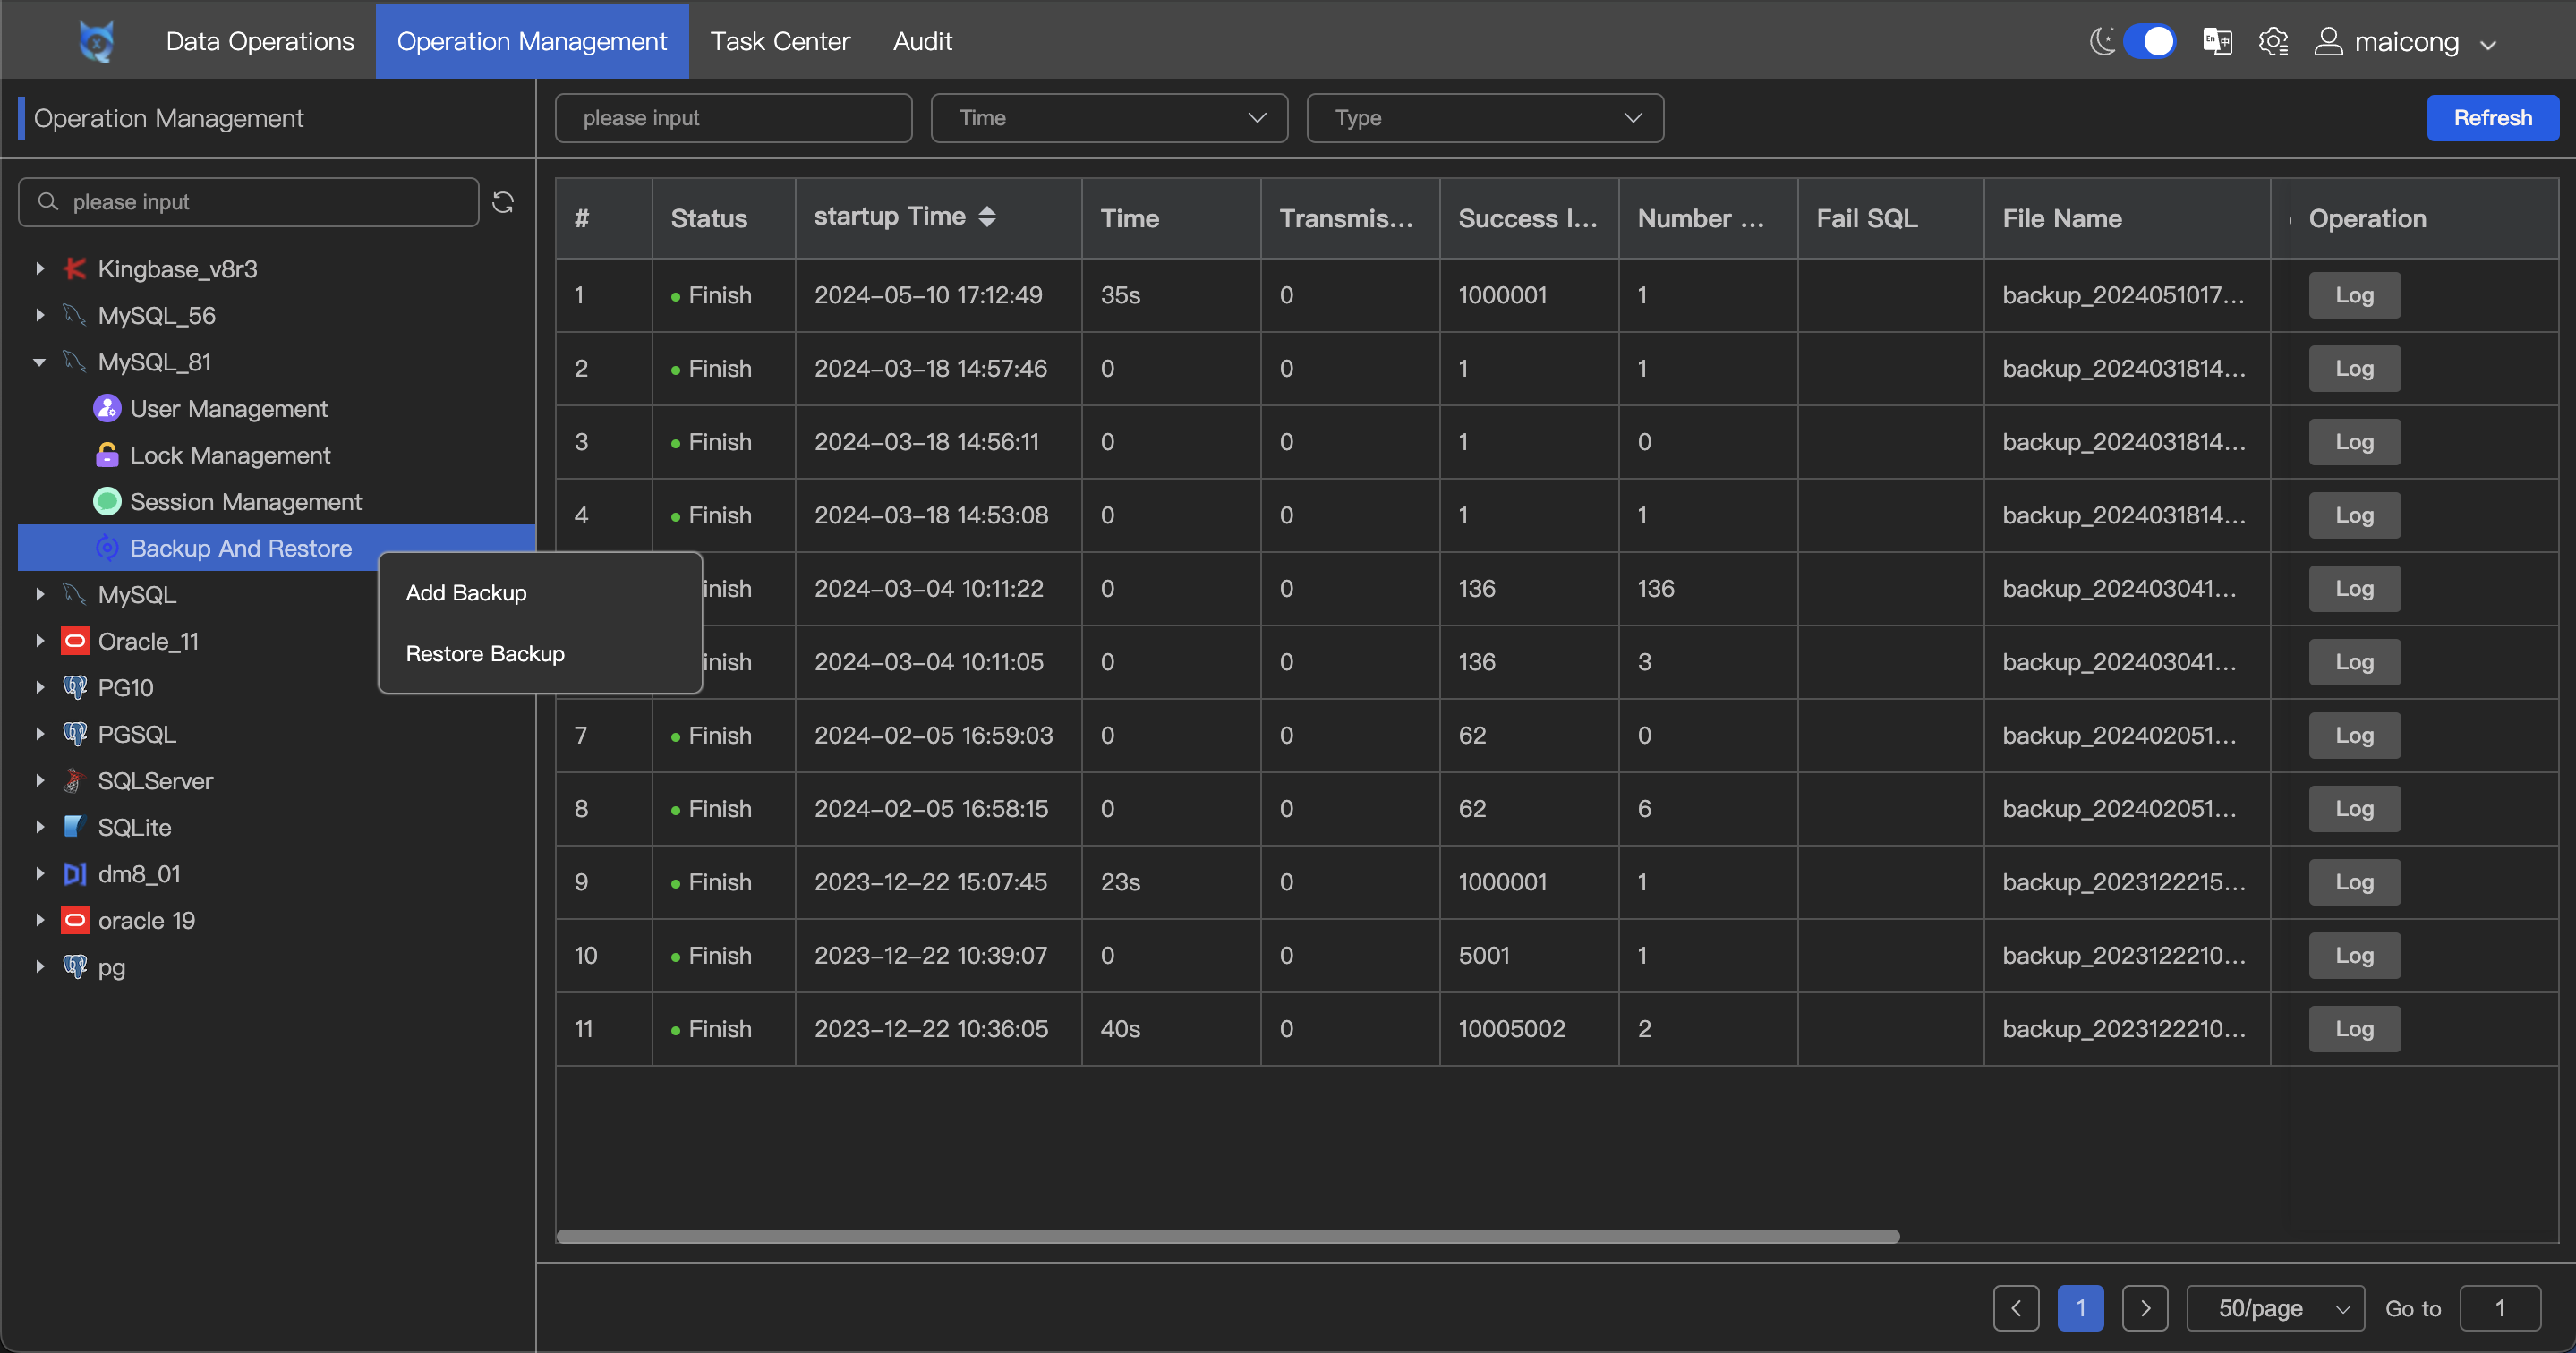The width and height of the screenshot is (2576, 1353).
Task: Switch to the Task Center tab
Action: 779,41
